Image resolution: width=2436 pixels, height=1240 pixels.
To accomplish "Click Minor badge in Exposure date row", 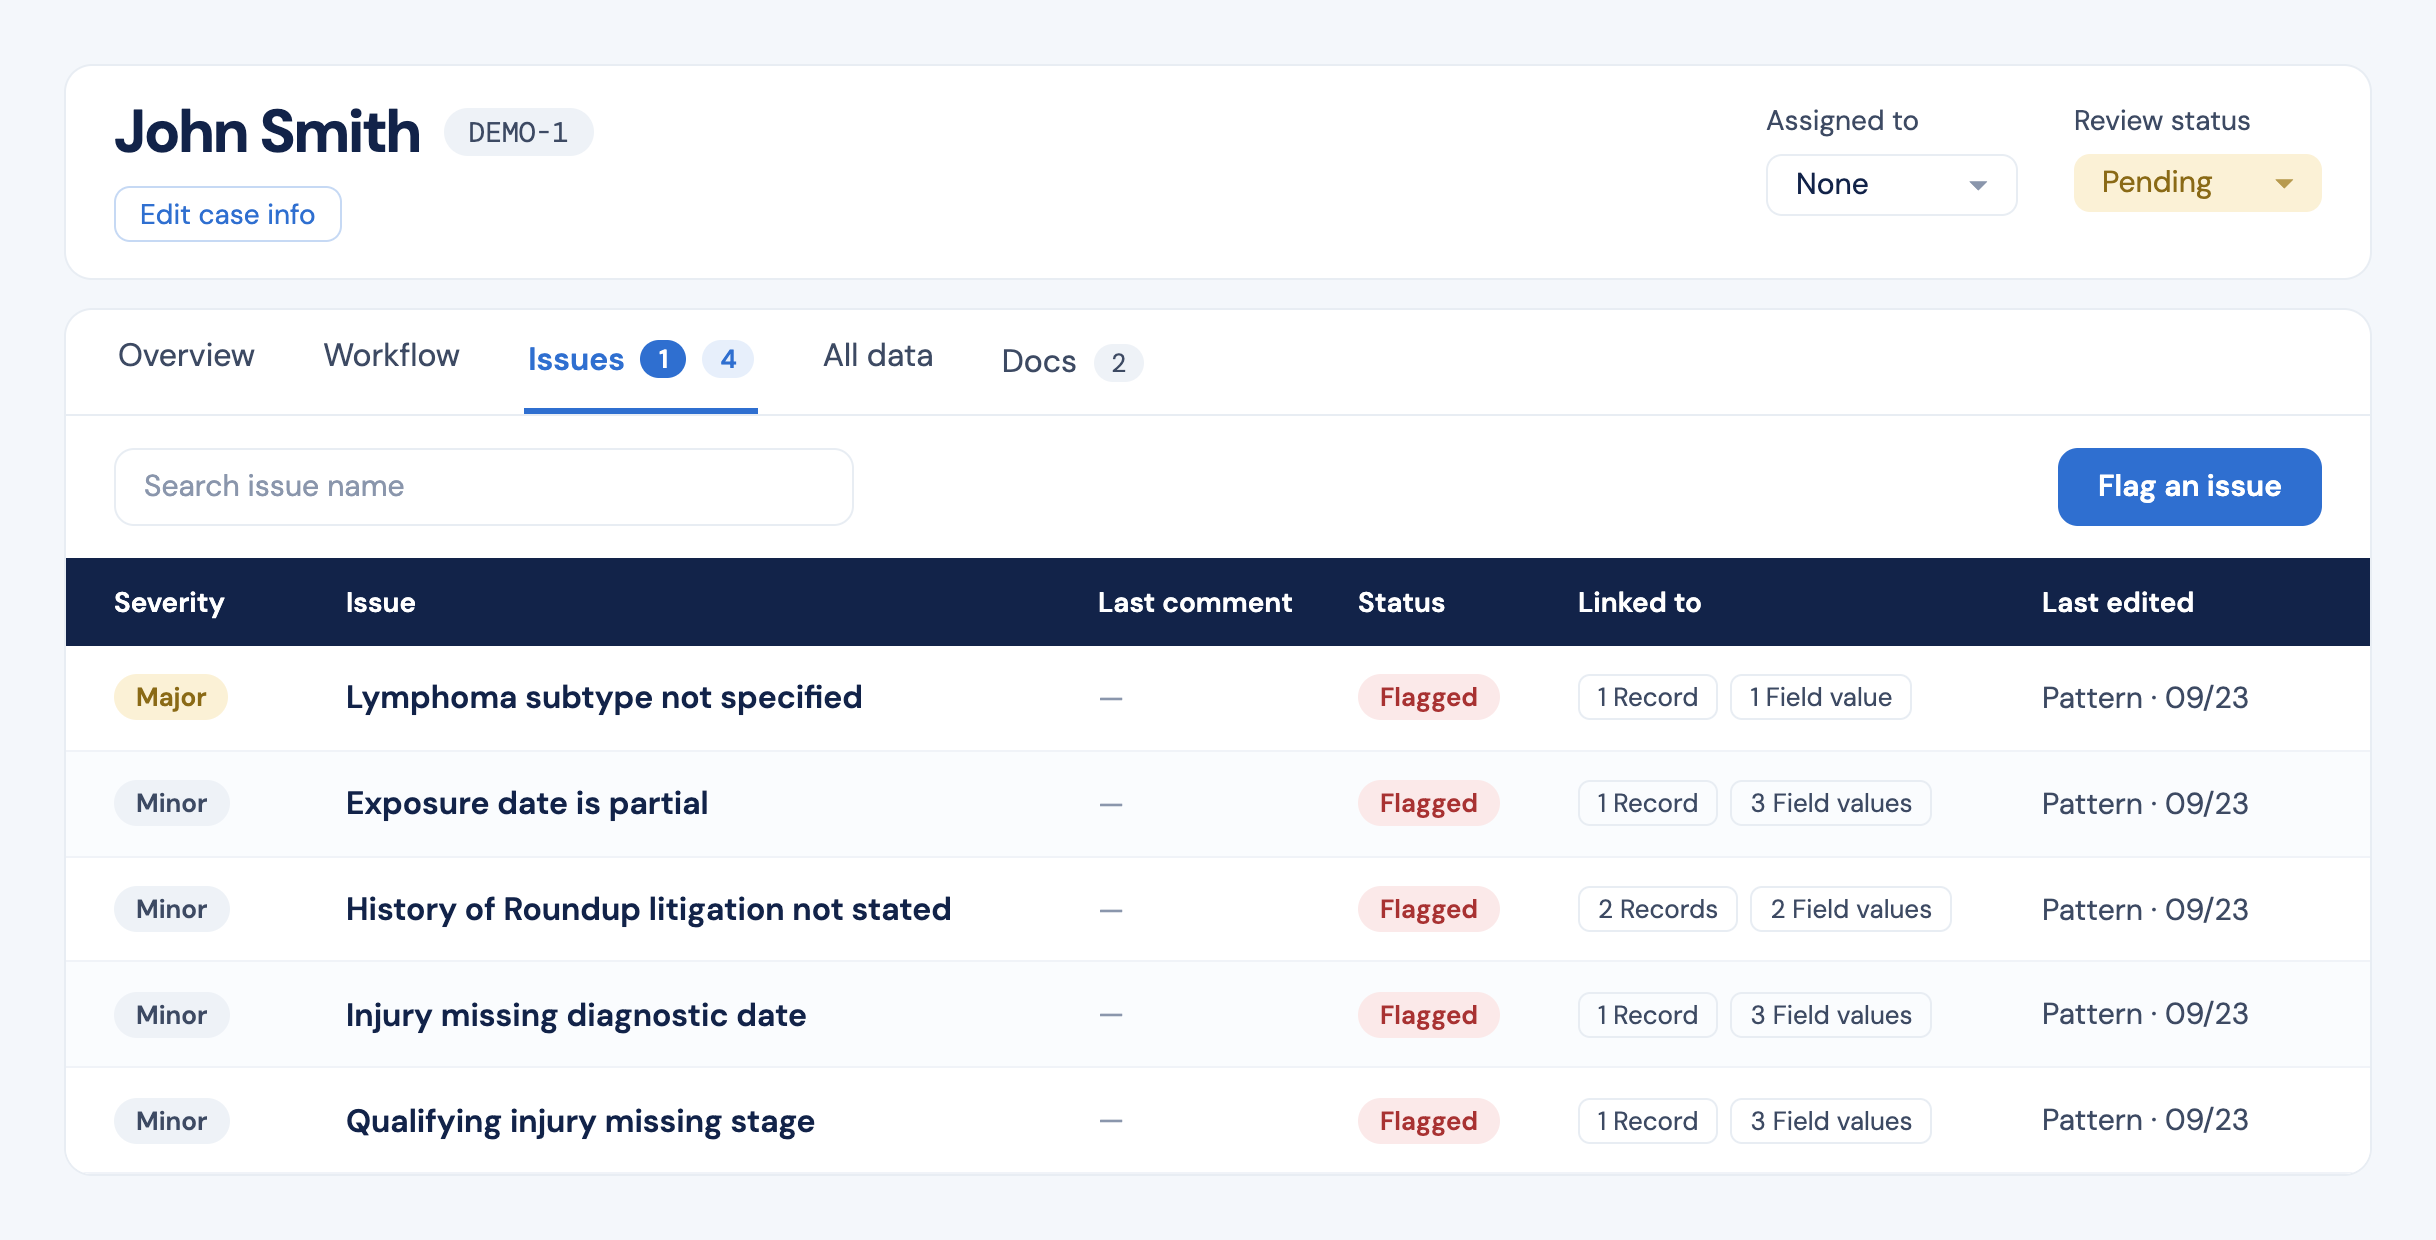I will point(171,803).
